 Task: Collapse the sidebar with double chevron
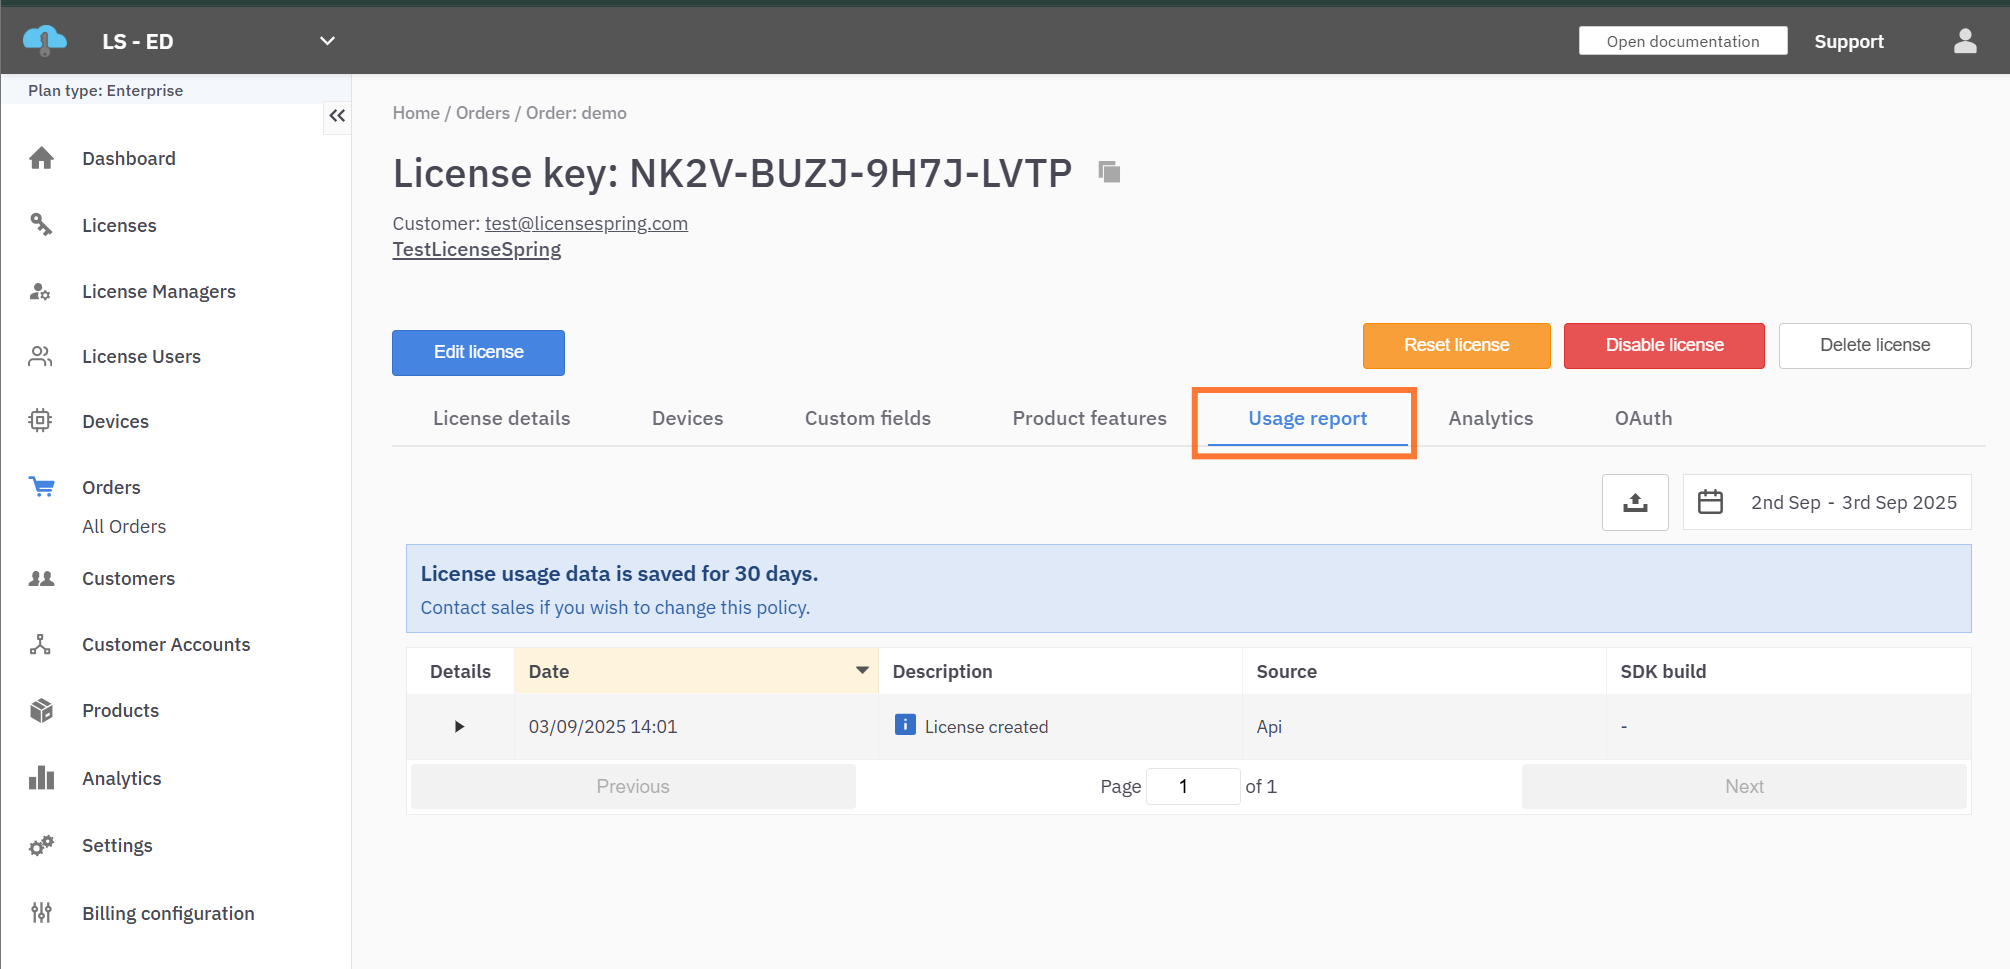click(337, 116)
